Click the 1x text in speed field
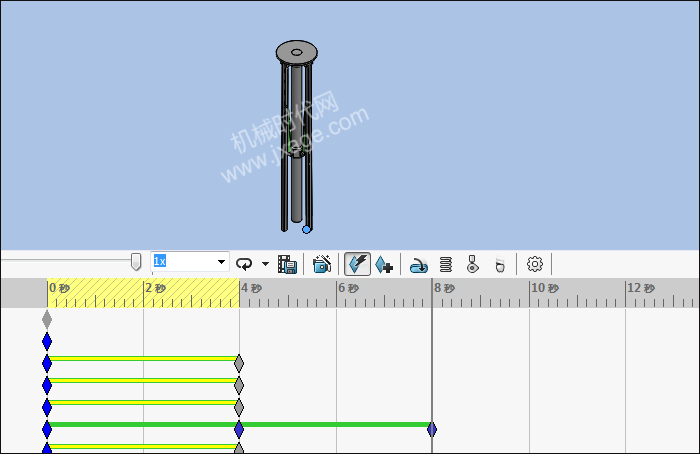Viewport: 700px width, 454px height. point(160,261)
